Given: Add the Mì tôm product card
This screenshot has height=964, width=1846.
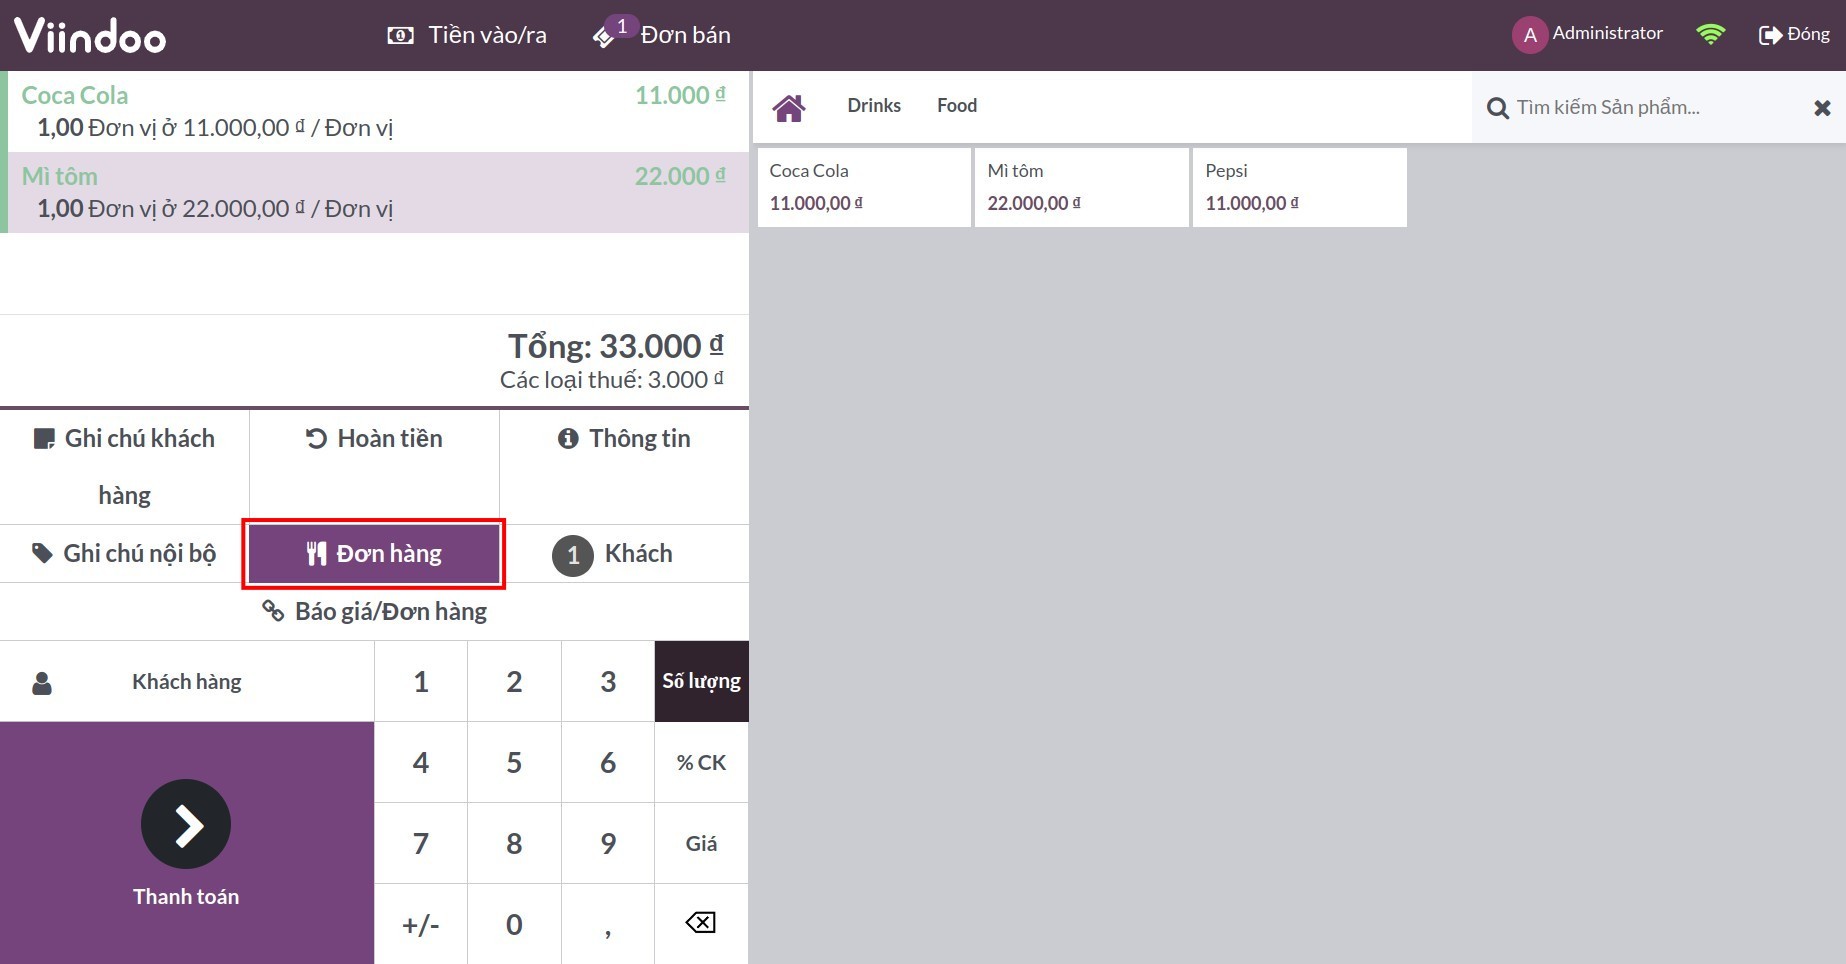Looking at the screenshot, I should pyautogui.click(x=1082, y=187).
